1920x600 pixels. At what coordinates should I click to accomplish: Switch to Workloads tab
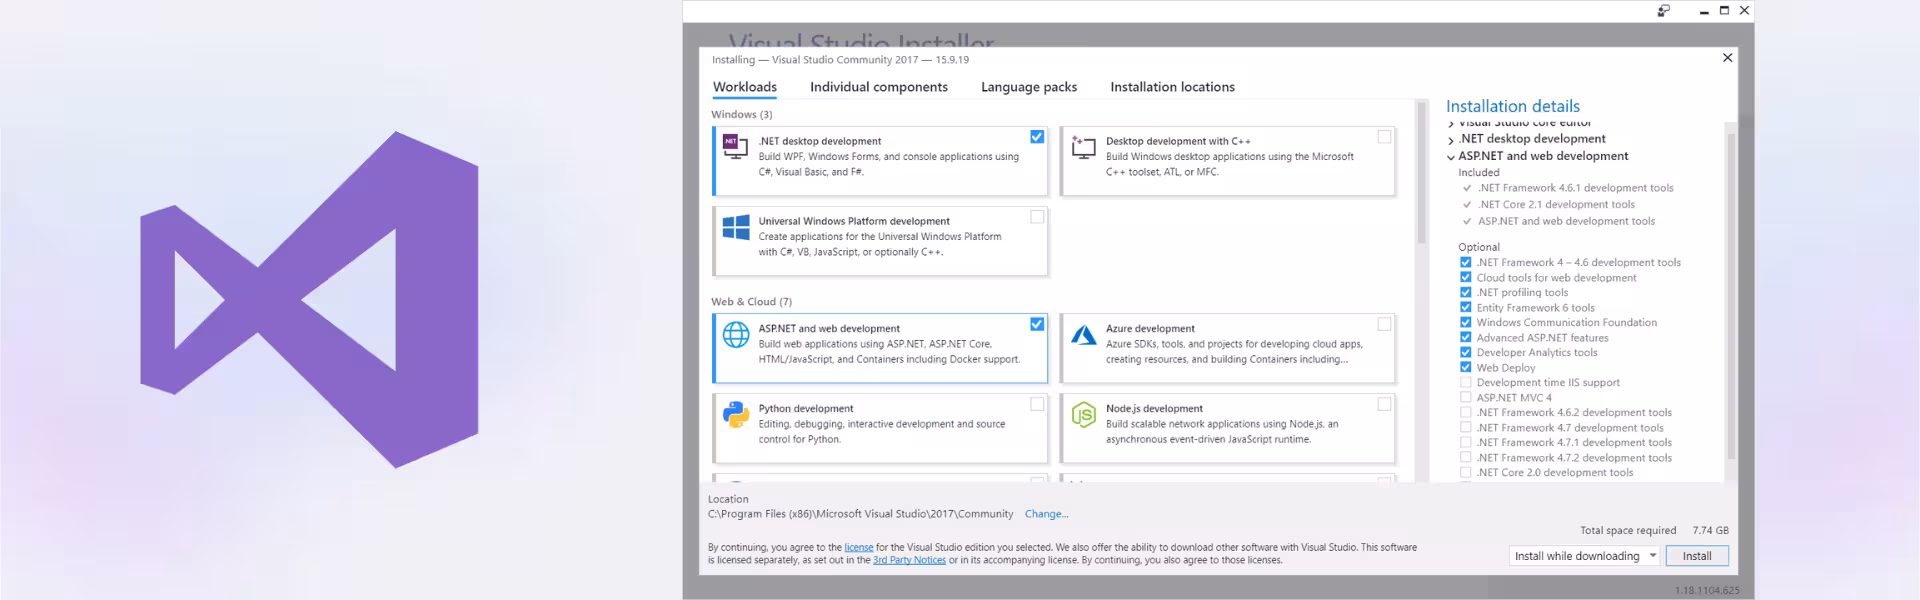click(745, 87)
